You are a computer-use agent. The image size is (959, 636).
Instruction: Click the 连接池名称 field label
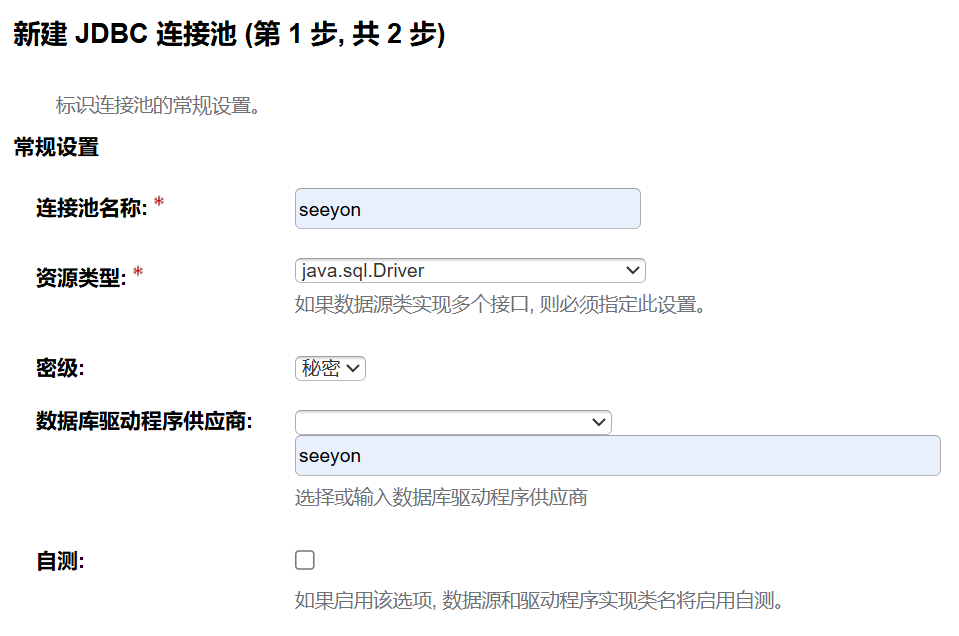(x=92, y=208)
